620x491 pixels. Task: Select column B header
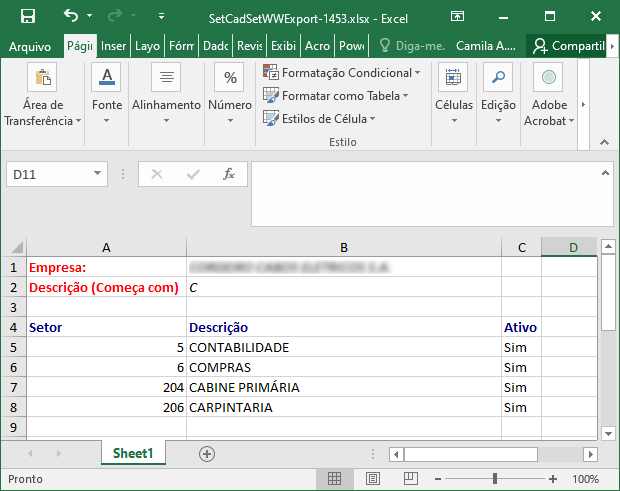click(344, 248)
